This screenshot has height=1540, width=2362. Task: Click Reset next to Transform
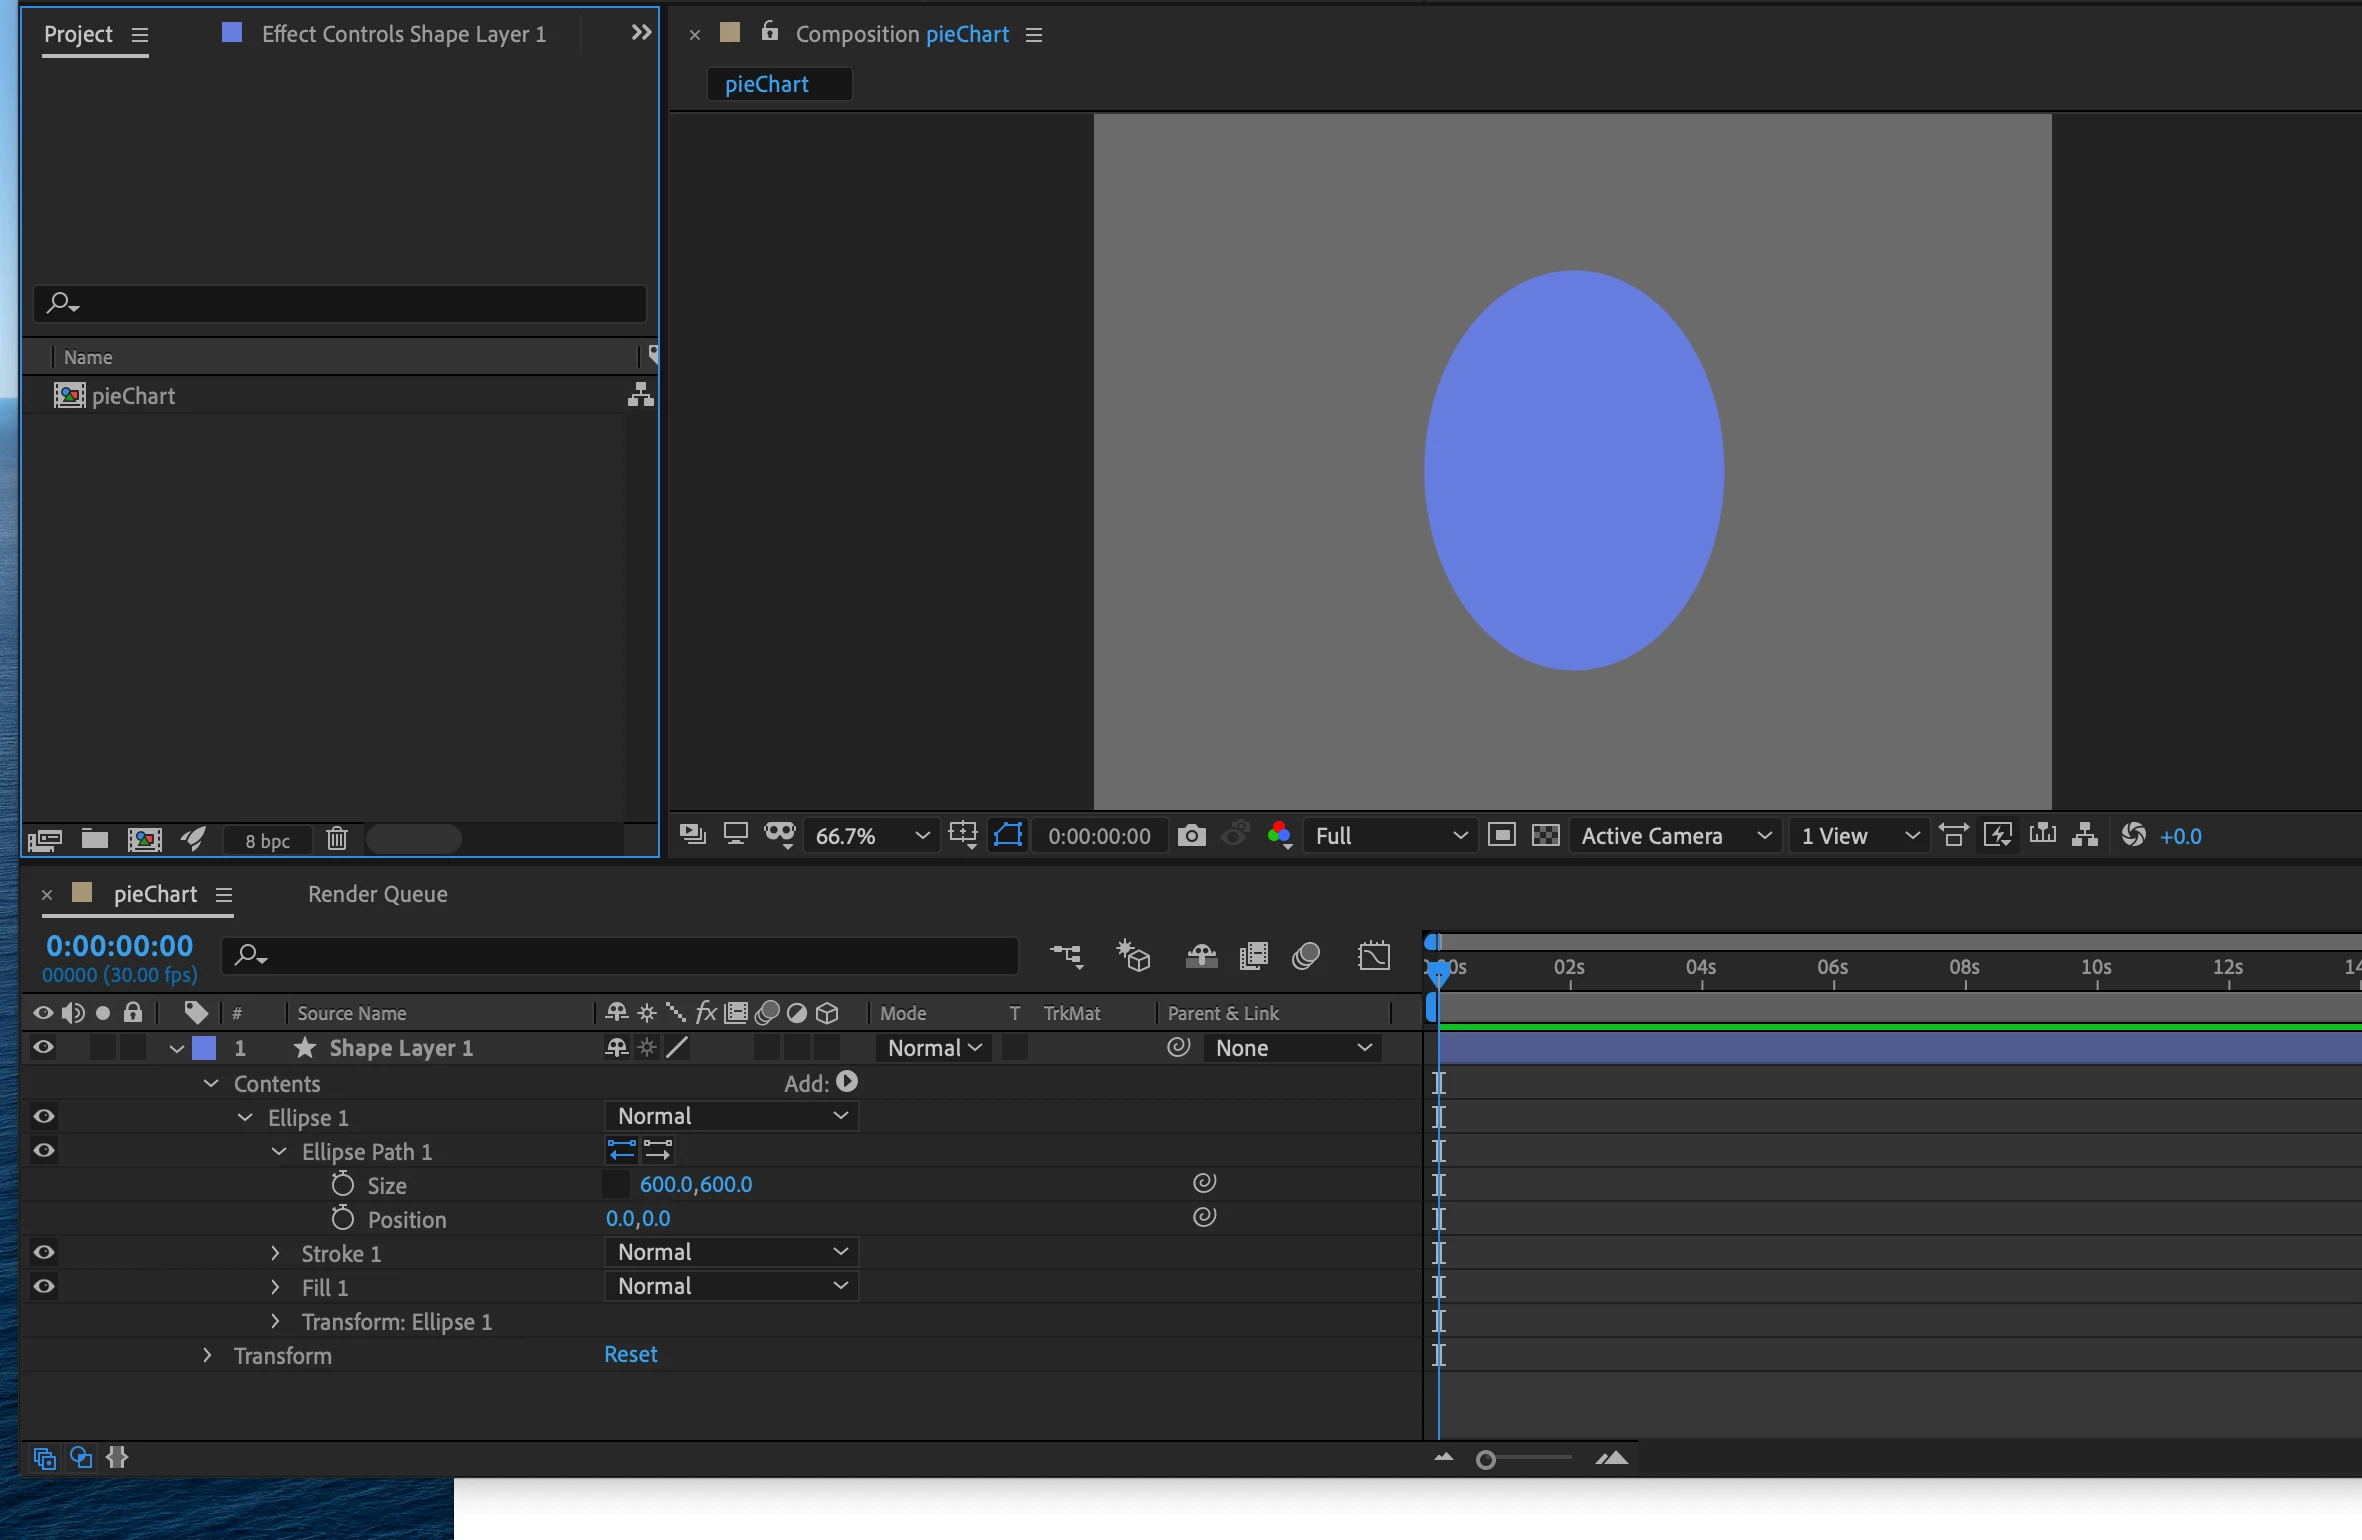[x=631, y=1354]
